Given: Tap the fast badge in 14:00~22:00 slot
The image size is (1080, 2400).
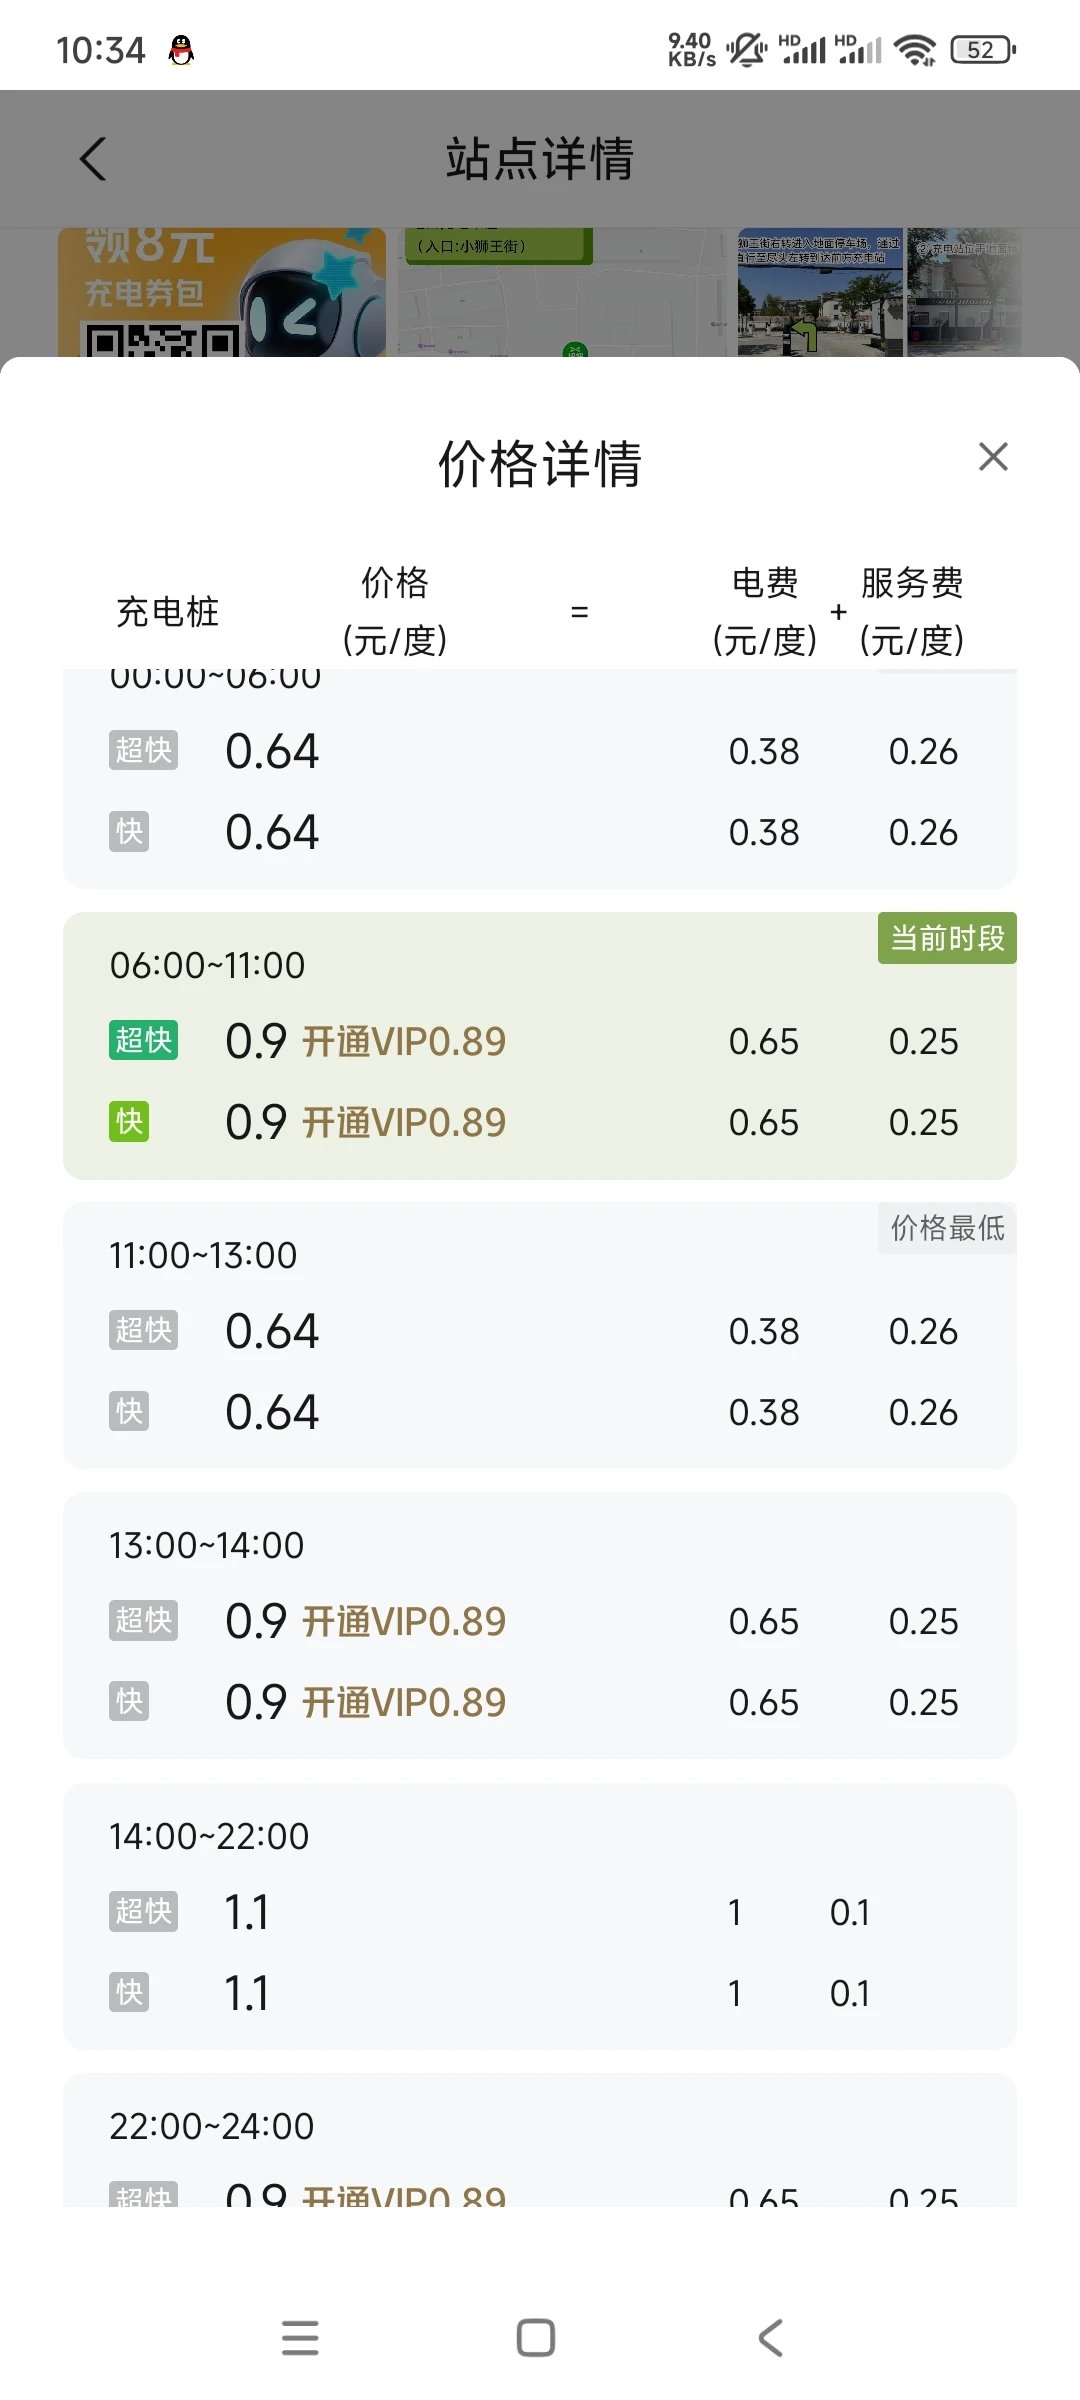Looking at the screenshot, I should click(129, 1993).
